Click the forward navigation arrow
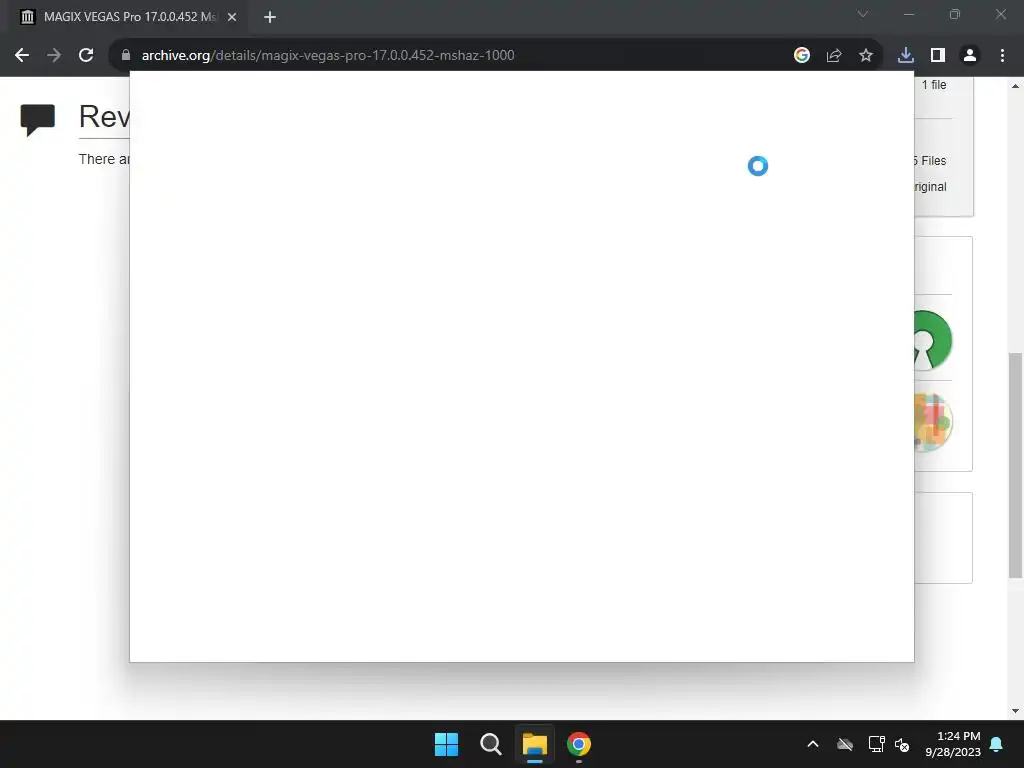Viewport: 1024px width, 768px height. (x=54, y=56)
